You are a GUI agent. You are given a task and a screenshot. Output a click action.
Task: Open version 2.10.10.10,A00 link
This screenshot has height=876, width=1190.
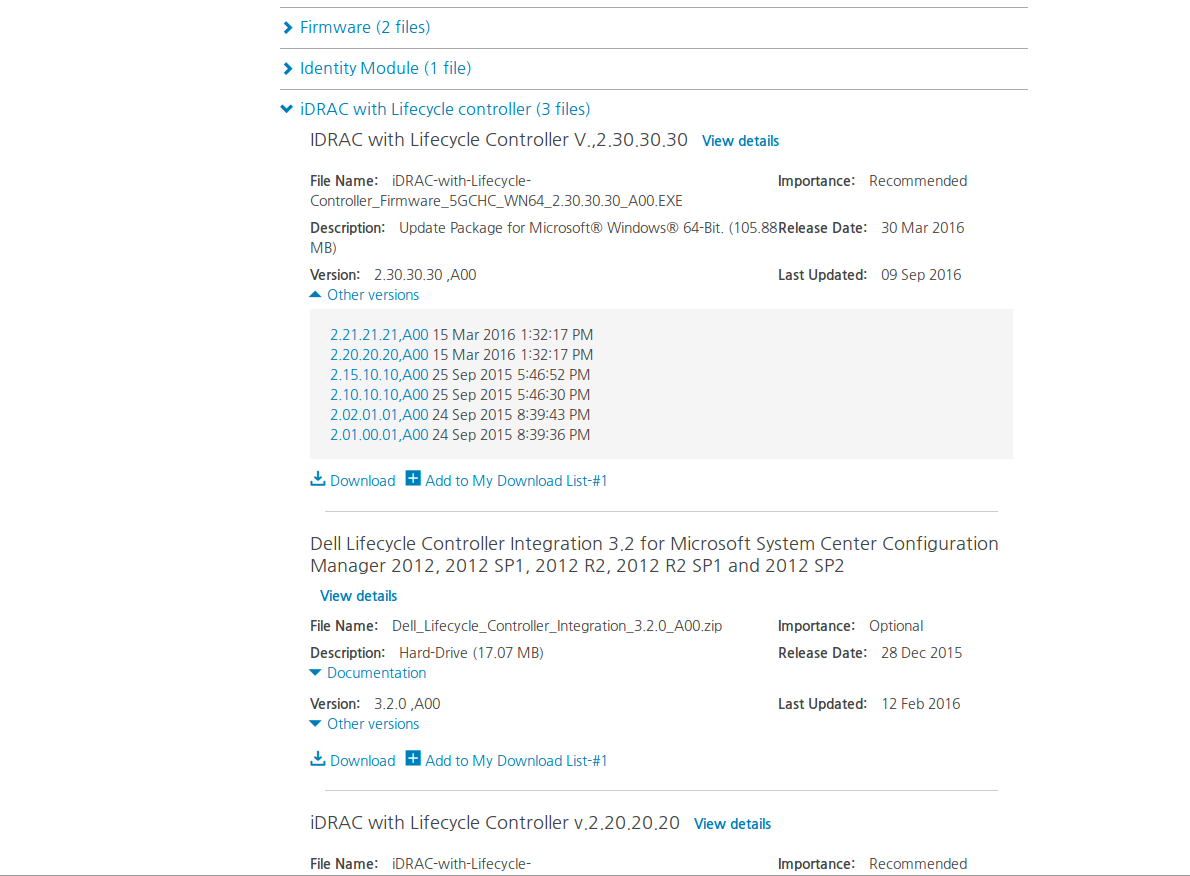tap(379, 395)
